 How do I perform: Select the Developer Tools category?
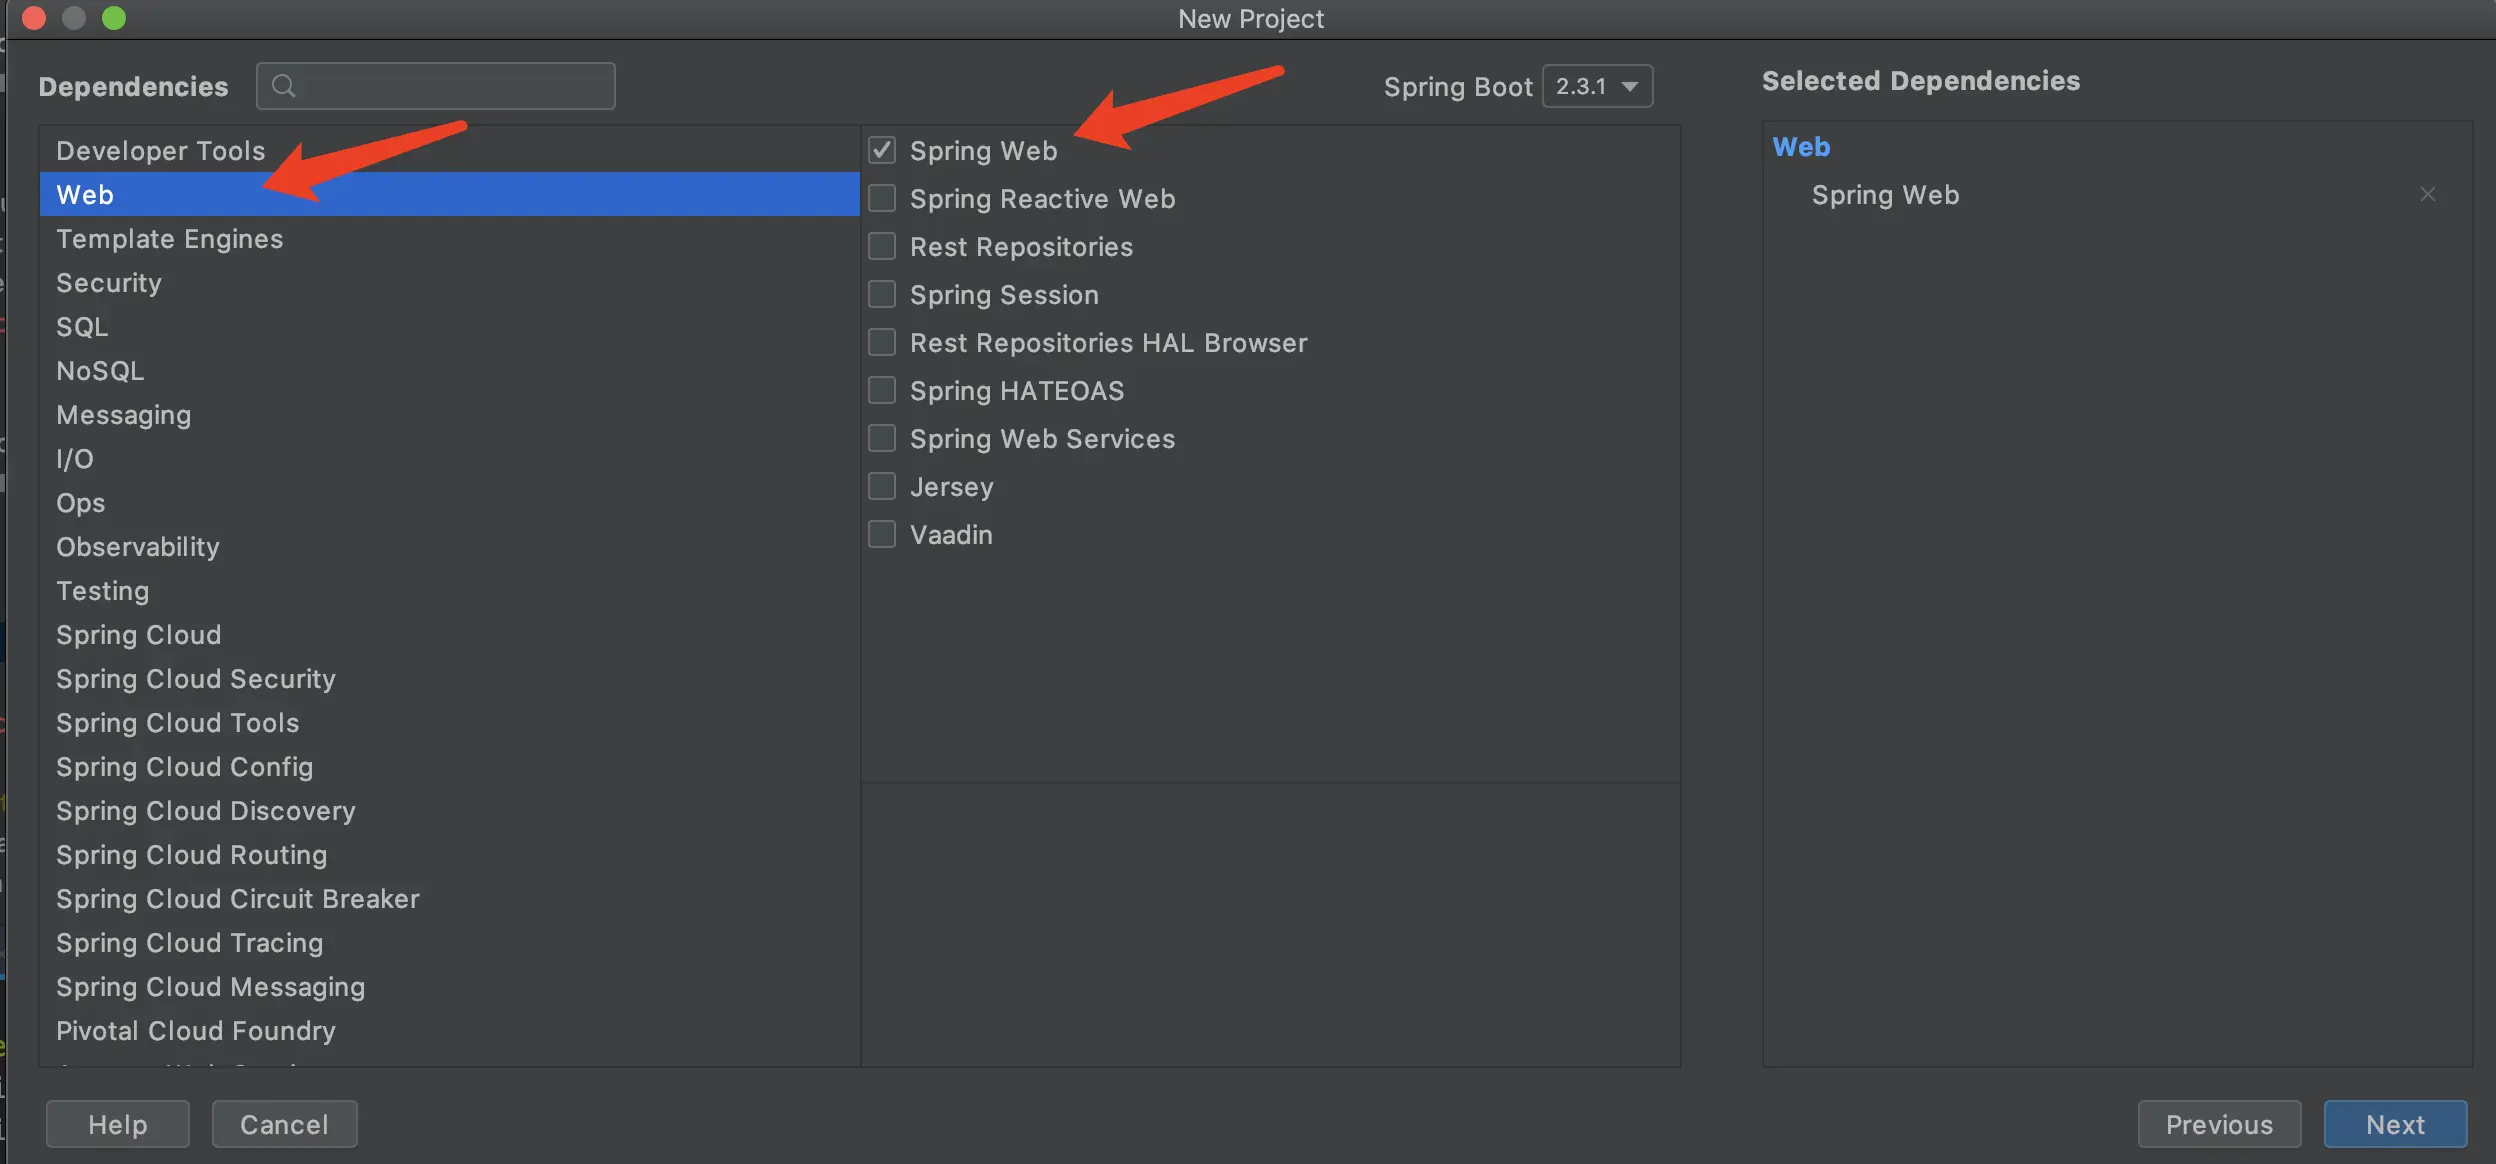coord(161,151)
